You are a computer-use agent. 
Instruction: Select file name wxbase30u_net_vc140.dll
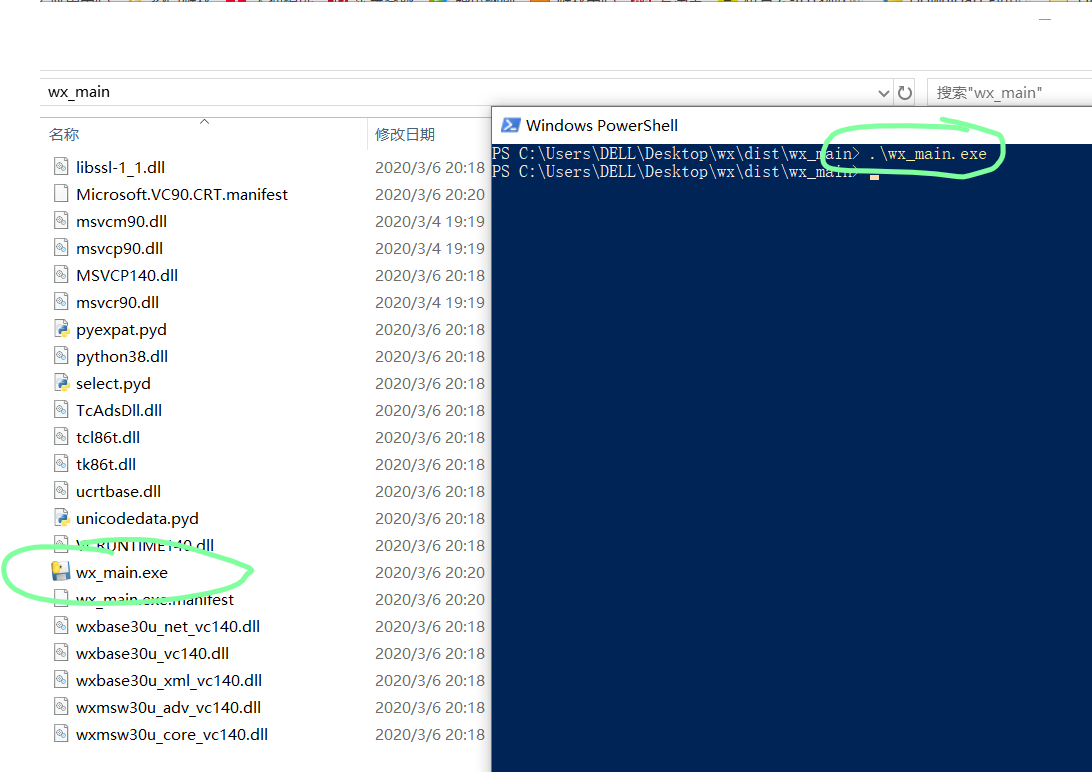(168, 627)
